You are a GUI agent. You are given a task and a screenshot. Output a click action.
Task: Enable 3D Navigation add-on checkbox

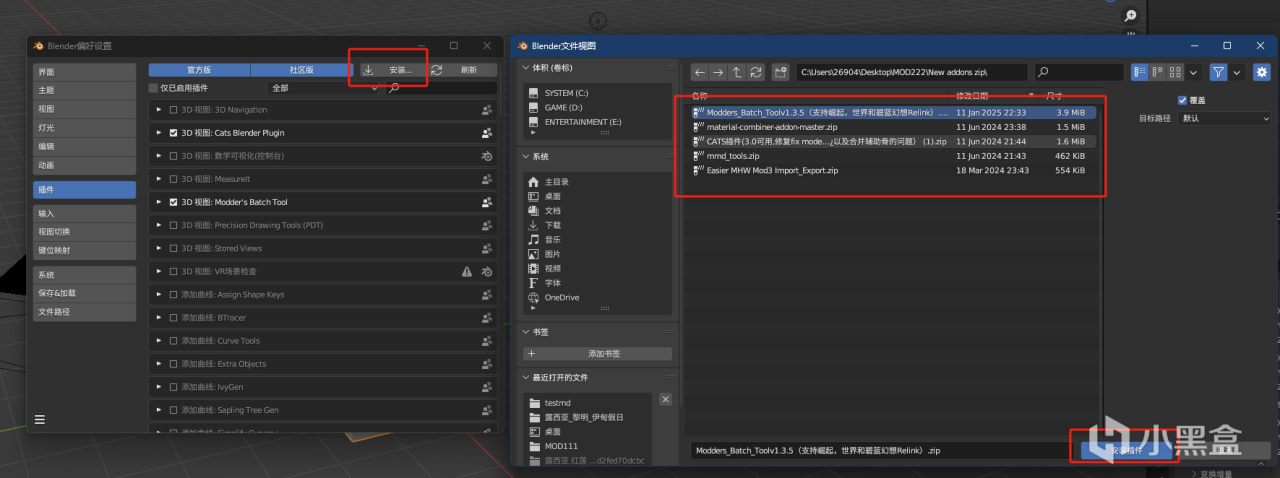click(174, 109)
